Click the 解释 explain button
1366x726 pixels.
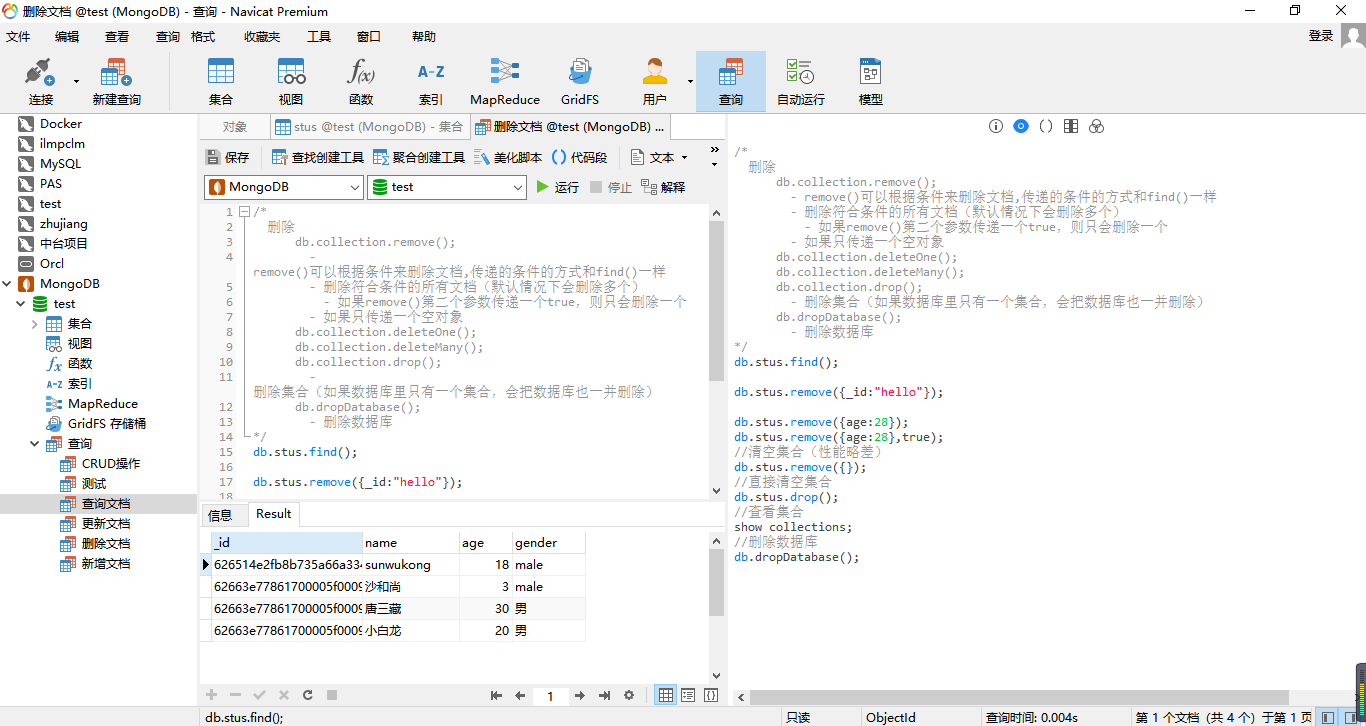(663, 187)
